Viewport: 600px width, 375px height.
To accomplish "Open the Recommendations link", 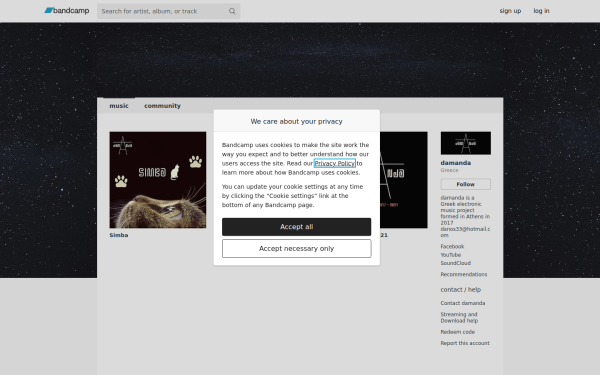I will (x=464, y=274).
